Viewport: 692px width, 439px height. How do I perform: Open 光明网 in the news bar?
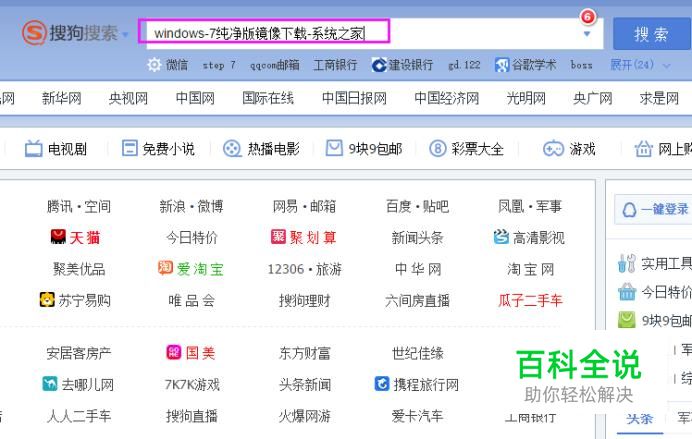click(526, 98)
